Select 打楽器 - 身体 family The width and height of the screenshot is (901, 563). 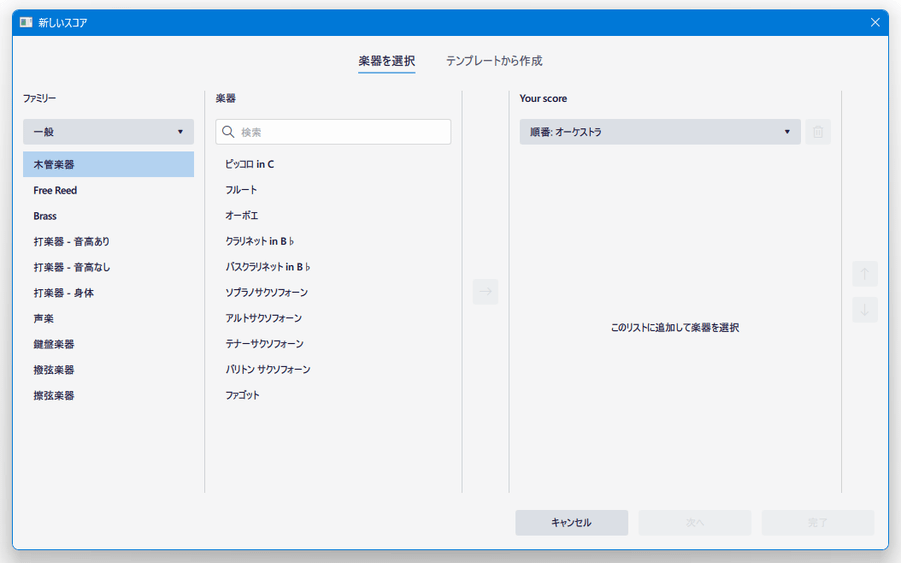tap(109, 293)
